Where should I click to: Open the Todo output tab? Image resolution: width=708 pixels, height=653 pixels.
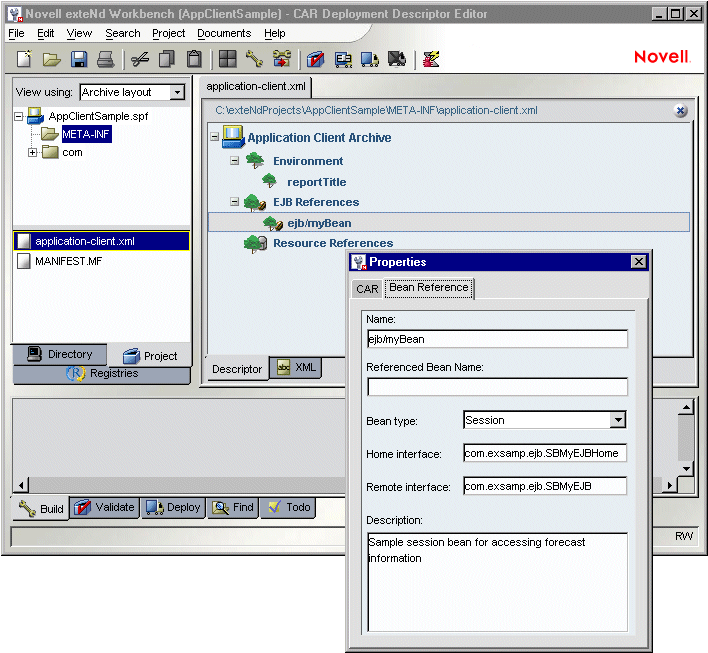pyautogui.click(x=288, y=508)
